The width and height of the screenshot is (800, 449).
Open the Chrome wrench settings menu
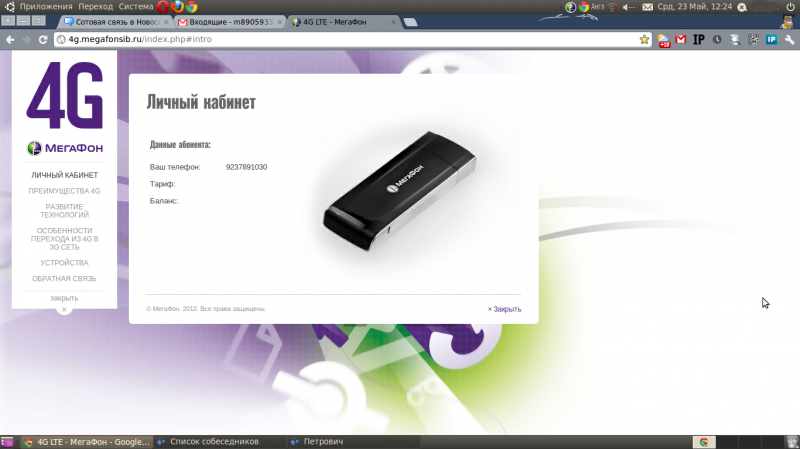(790, 39)
